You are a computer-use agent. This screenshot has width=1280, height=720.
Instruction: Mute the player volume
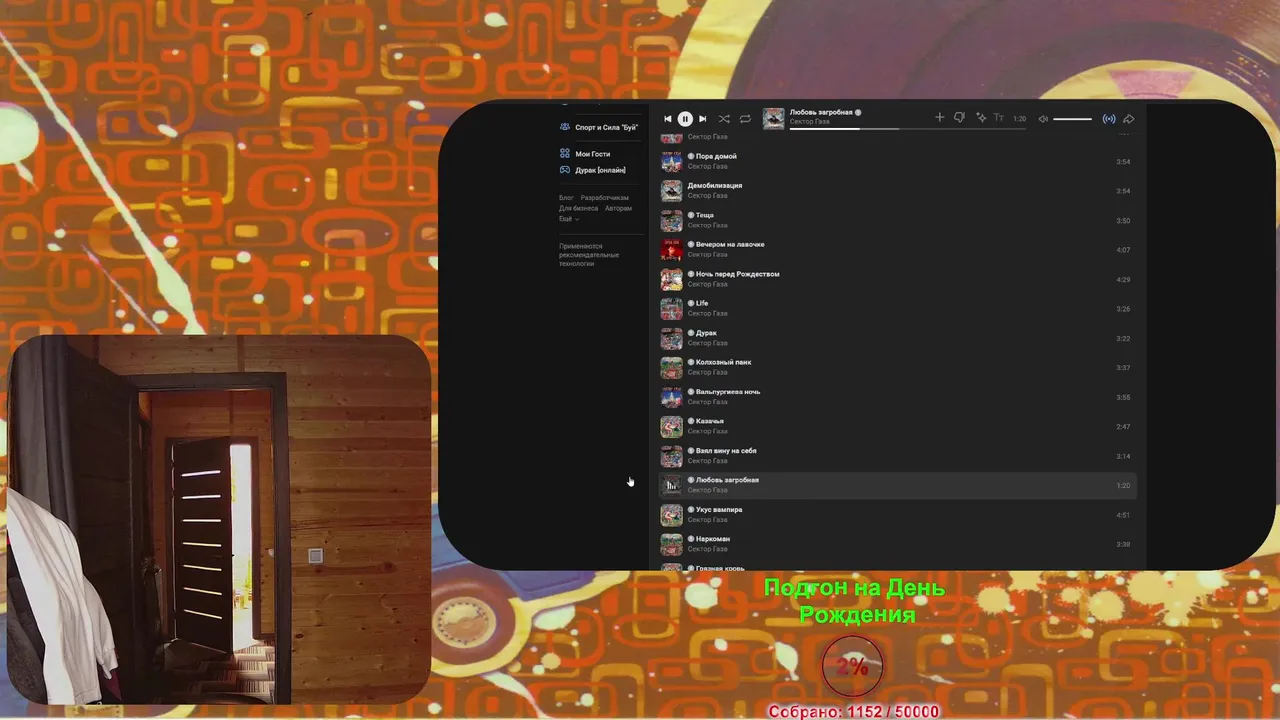1043,119
